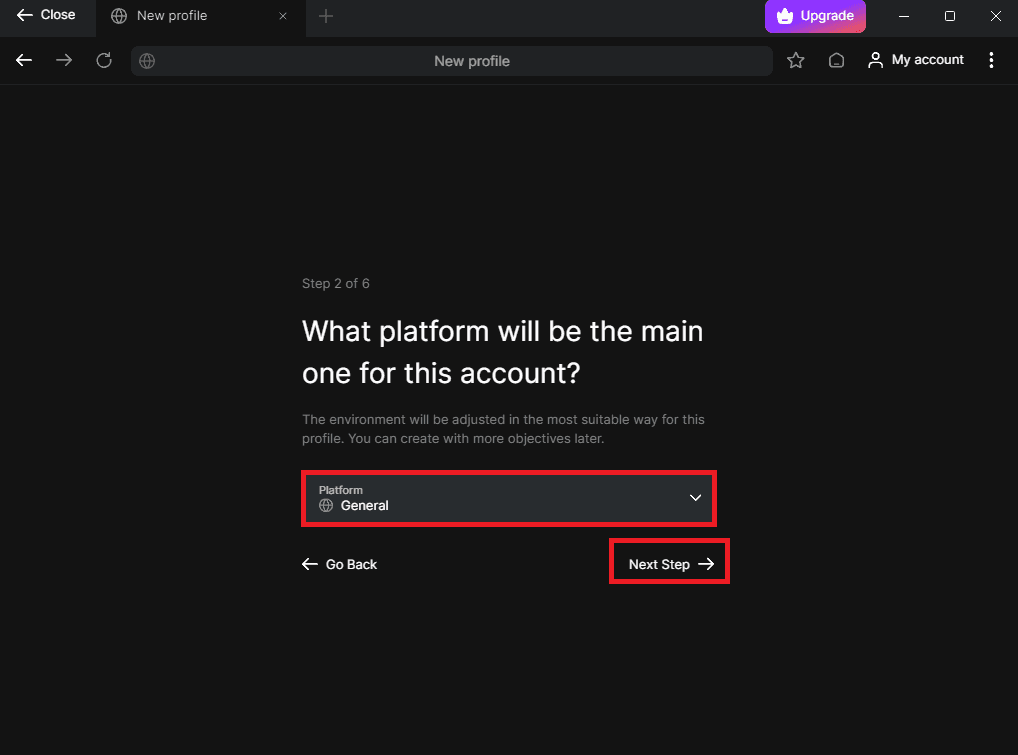
Task: Click the globe icon in address bar
Action: click(x=147, y=61)
